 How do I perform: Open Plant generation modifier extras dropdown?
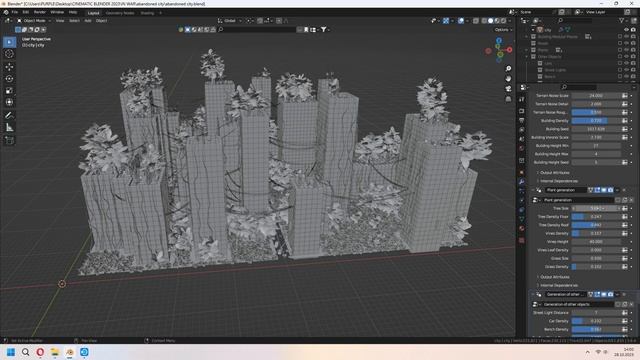pyautogui.click(x=617, y=190)
